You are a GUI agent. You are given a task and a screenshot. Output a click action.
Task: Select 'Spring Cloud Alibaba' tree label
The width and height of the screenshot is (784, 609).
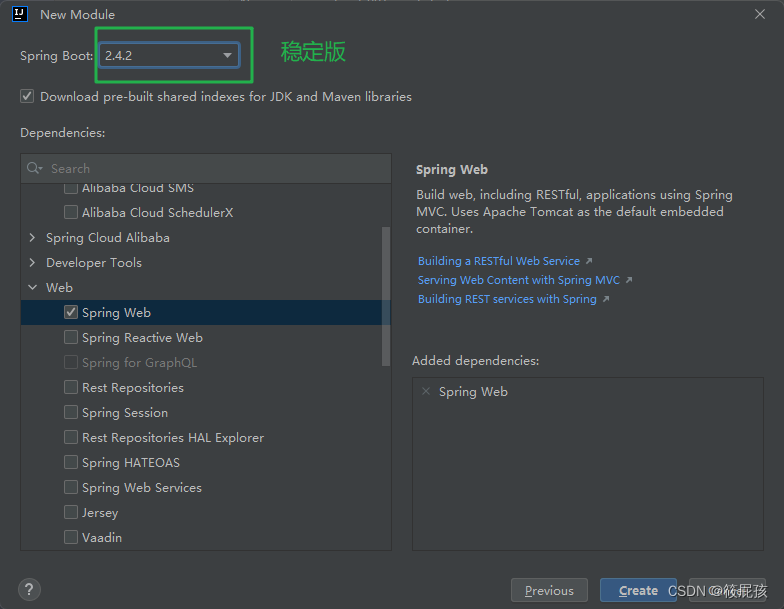(x=108, y=238)
